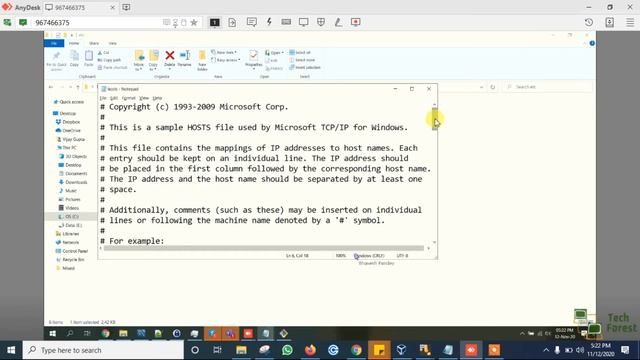640x360 pixels.
Task: Click Pin to Quick access in the ribbon
Action: [56, 60]
